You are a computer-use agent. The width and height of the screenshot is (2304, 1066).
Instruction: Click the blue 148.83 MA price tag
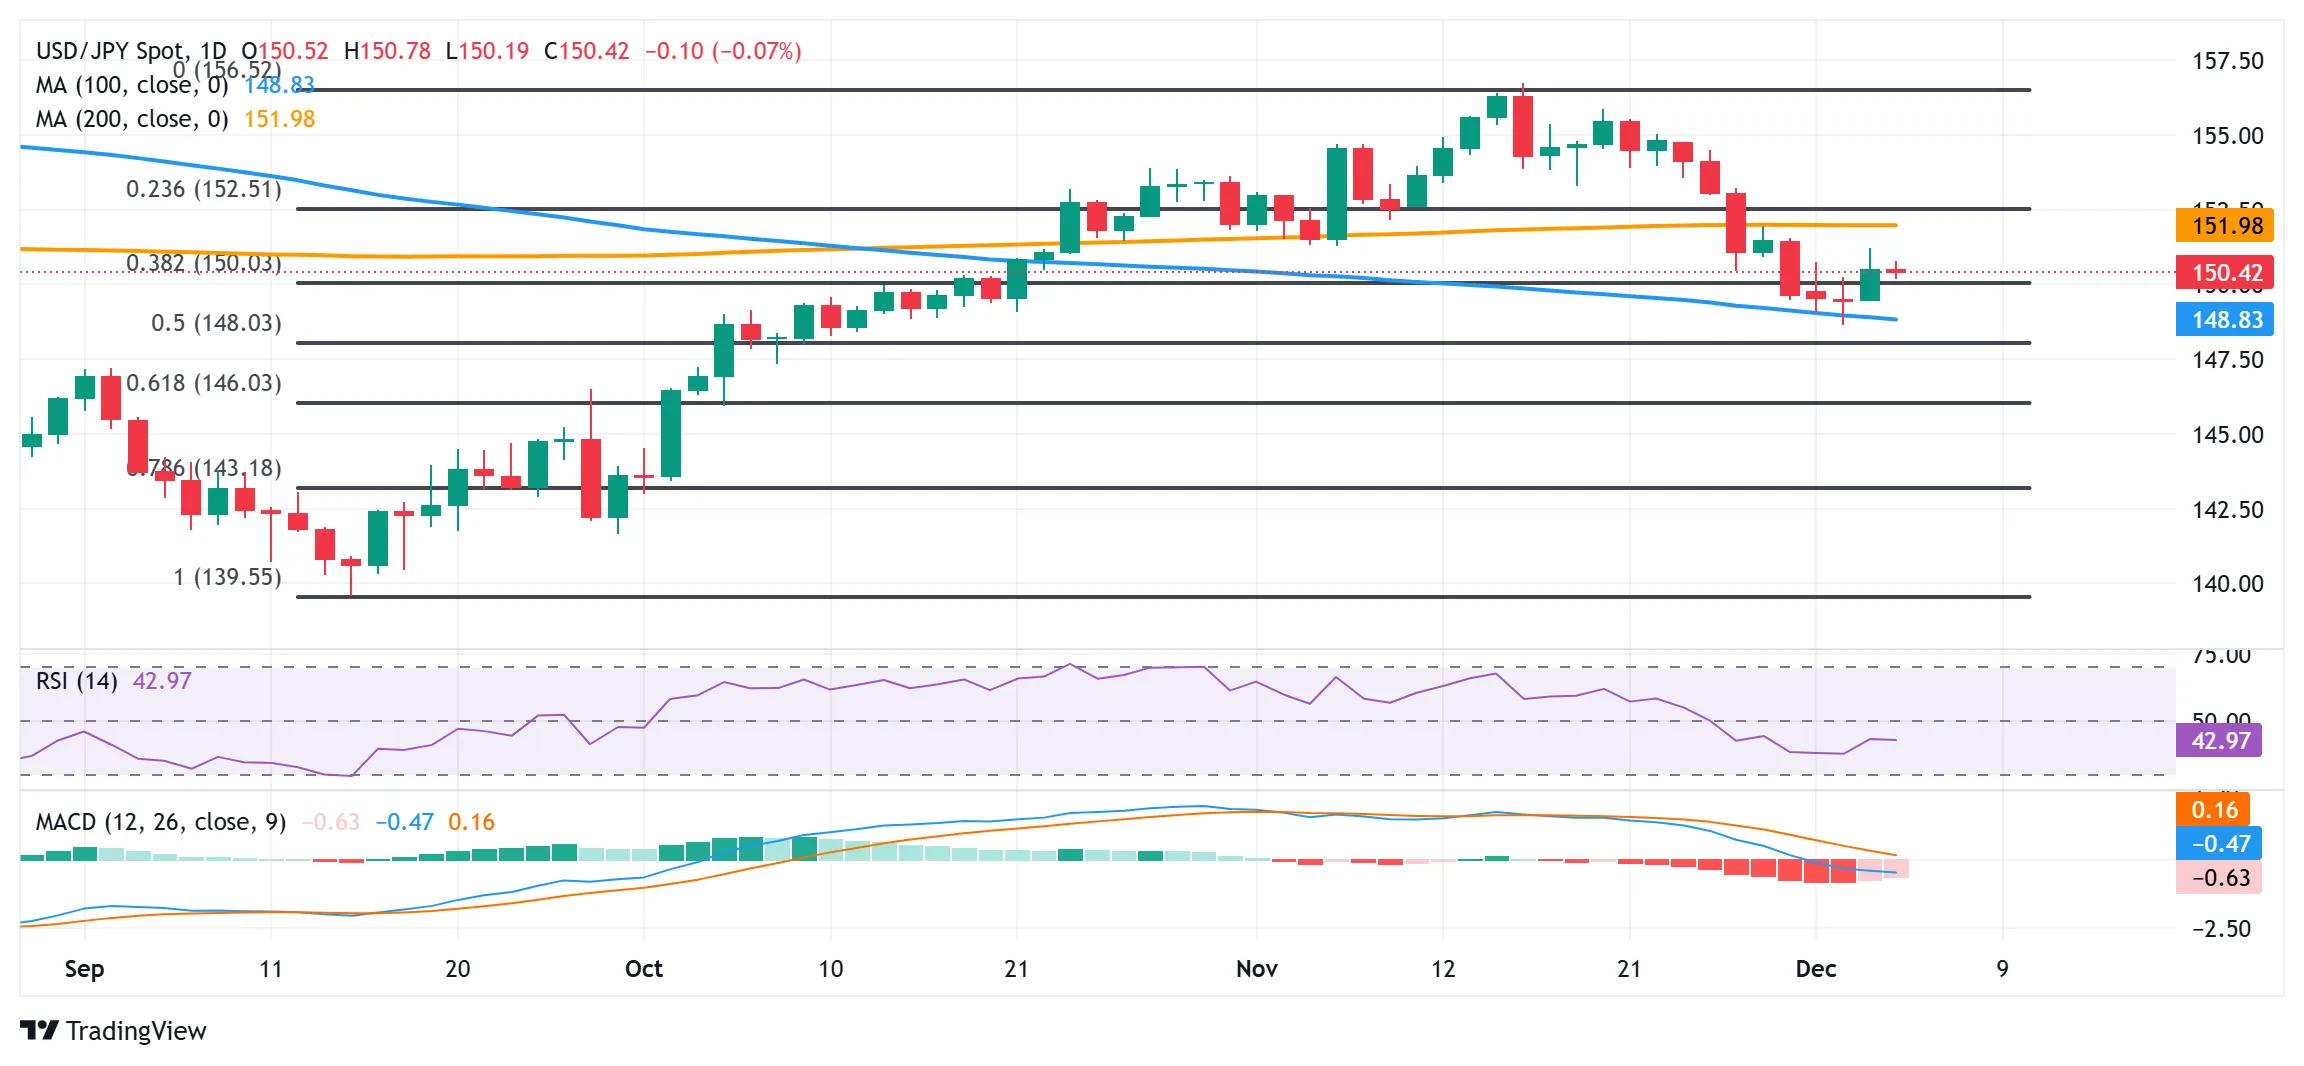(x=2225, y=320)
